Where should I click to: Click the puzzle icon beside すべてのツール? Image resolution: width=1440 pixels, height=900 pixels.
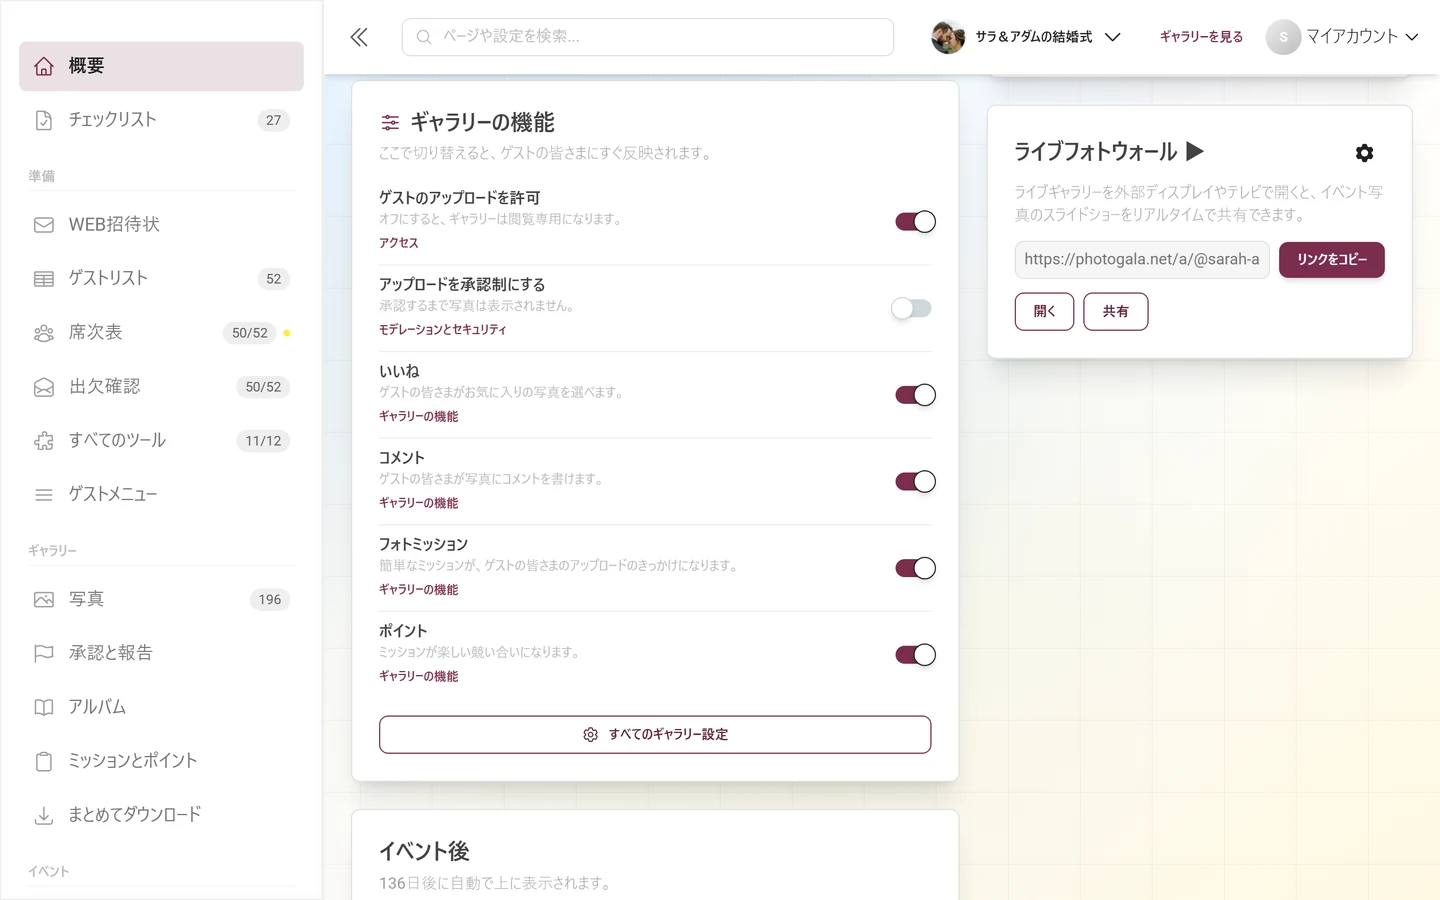tap(44, 441)
